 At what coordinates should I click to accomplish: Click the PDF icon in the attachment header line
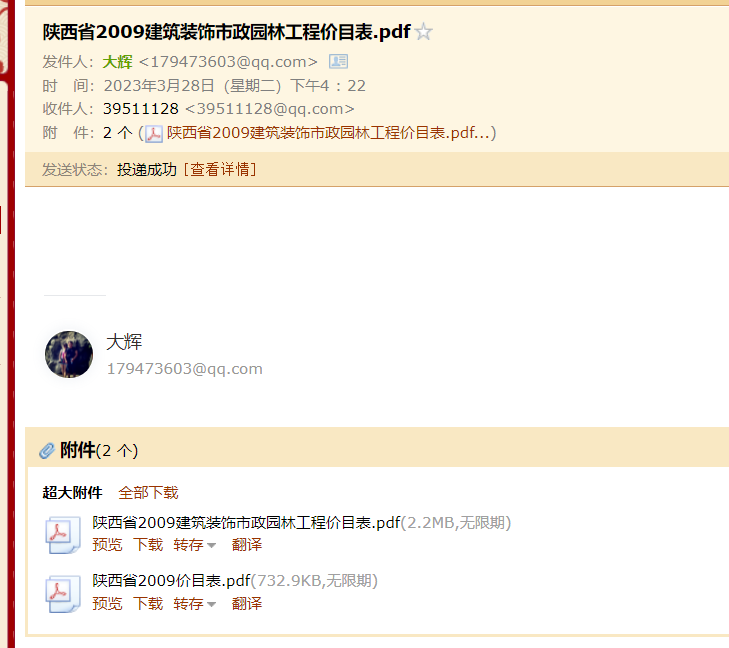pos(153,134)
